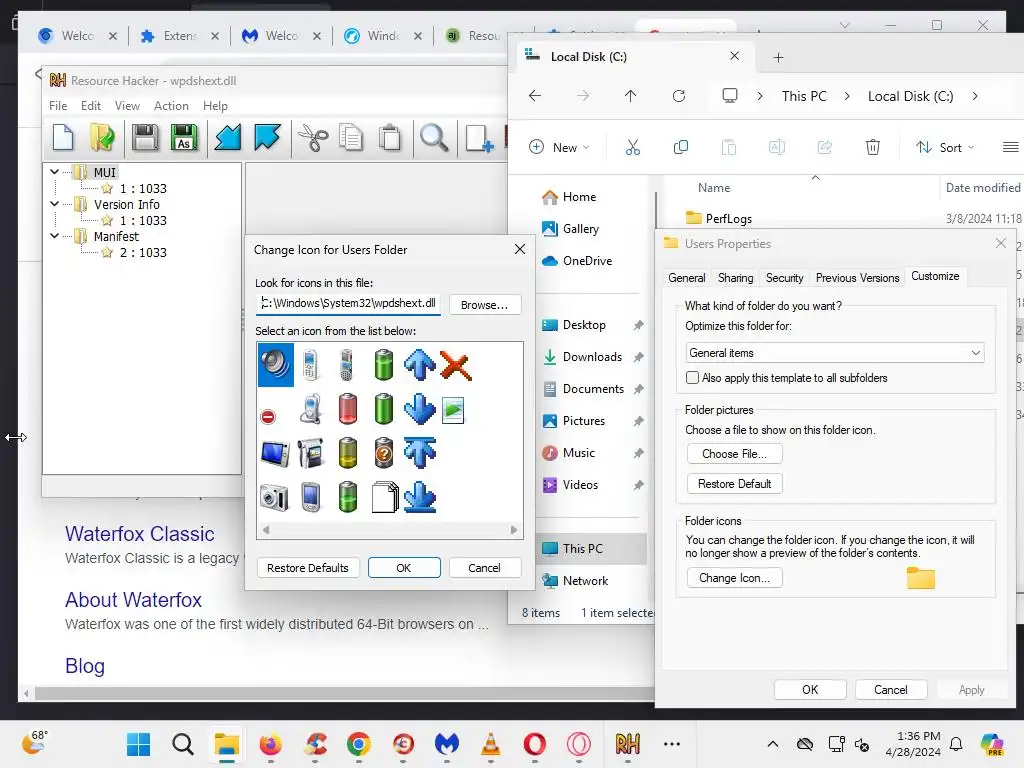Click the Delete trash icon in File Explorer
Viewport: 1024px width, 768px height.
(872, 147)
